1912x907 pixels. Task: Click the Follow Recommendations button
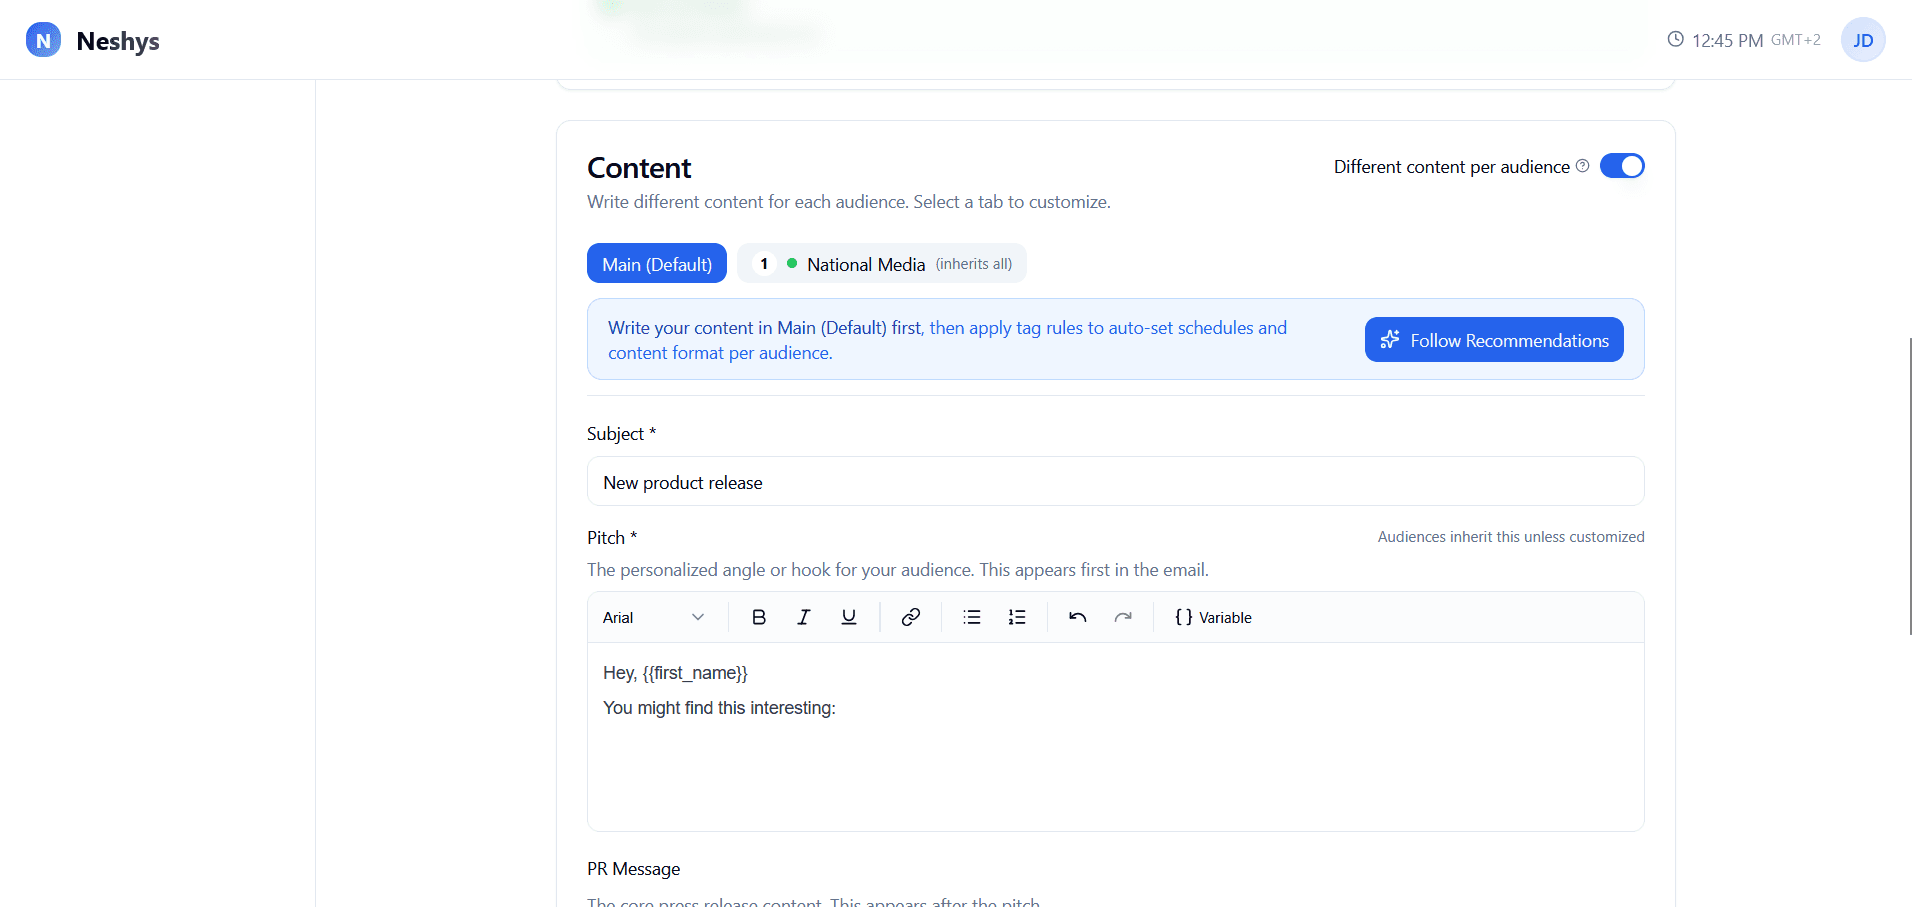click(1493, 339)
